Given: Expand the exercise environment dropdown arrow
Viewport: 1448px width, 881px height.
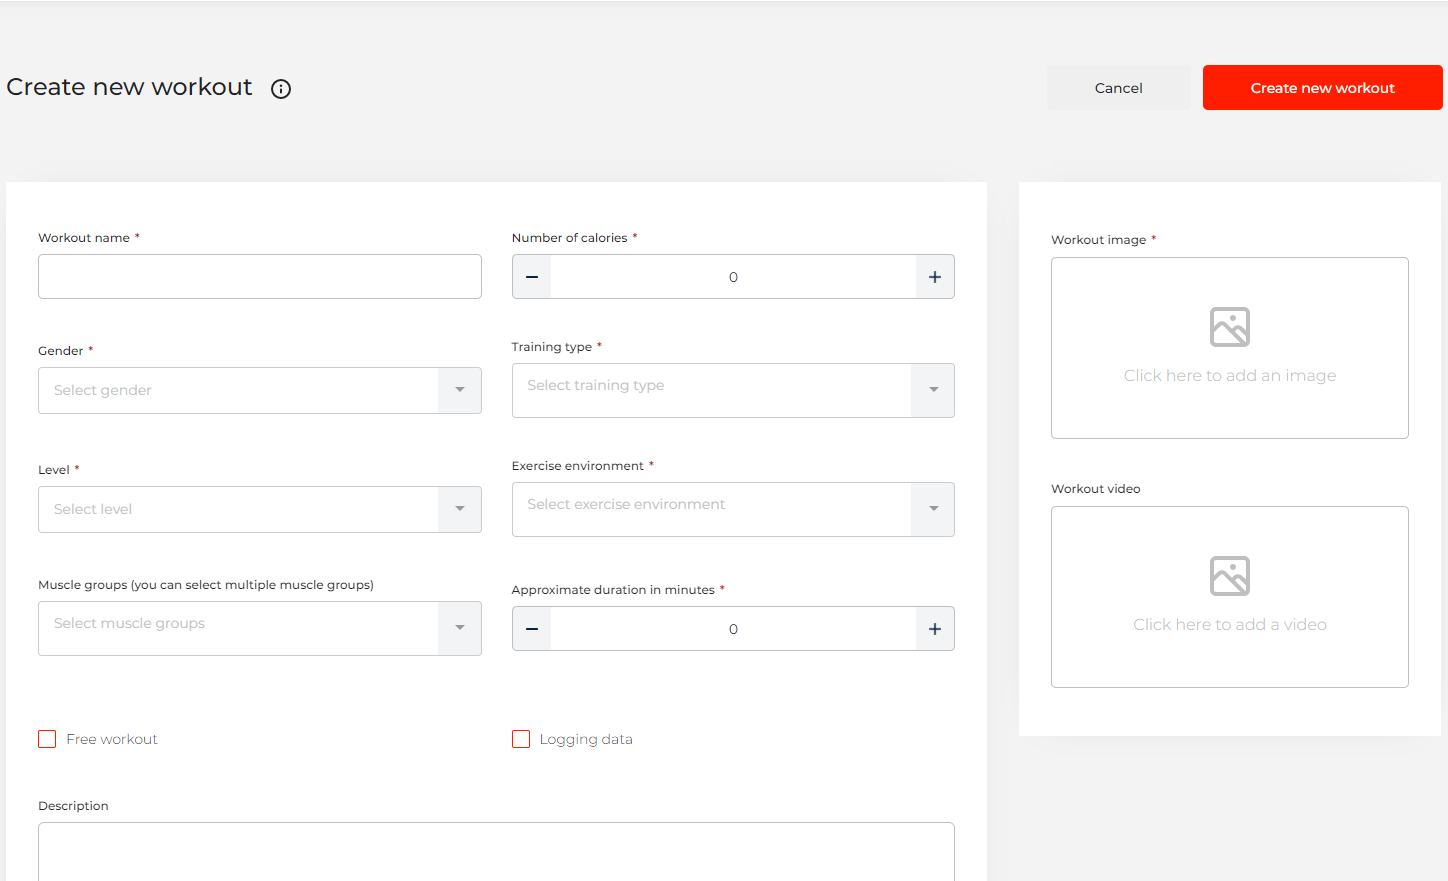Looking at the screenshot, I should [933, 509].
